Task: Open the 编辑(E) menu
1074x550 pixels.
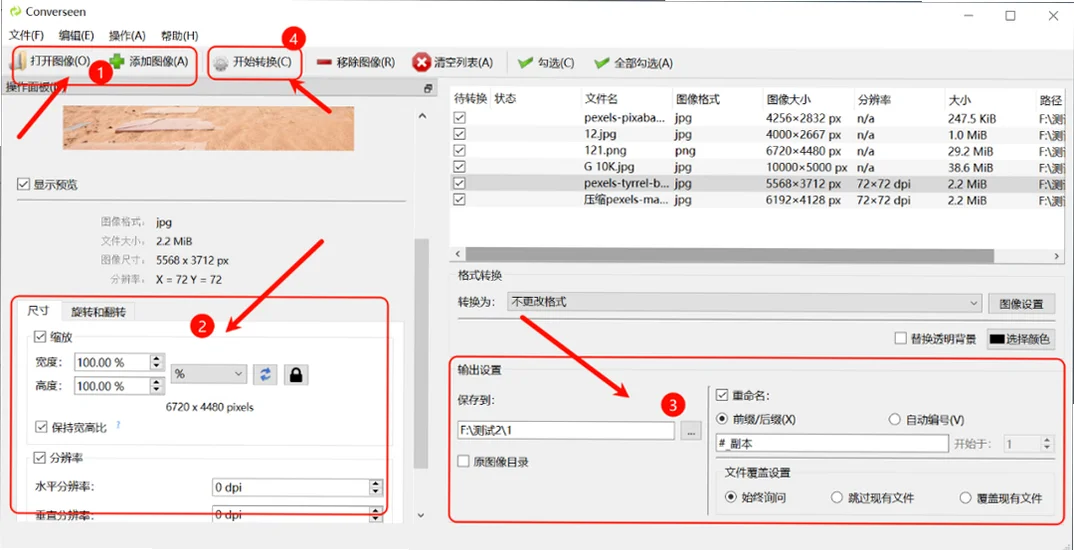Action: click(76, 36)
